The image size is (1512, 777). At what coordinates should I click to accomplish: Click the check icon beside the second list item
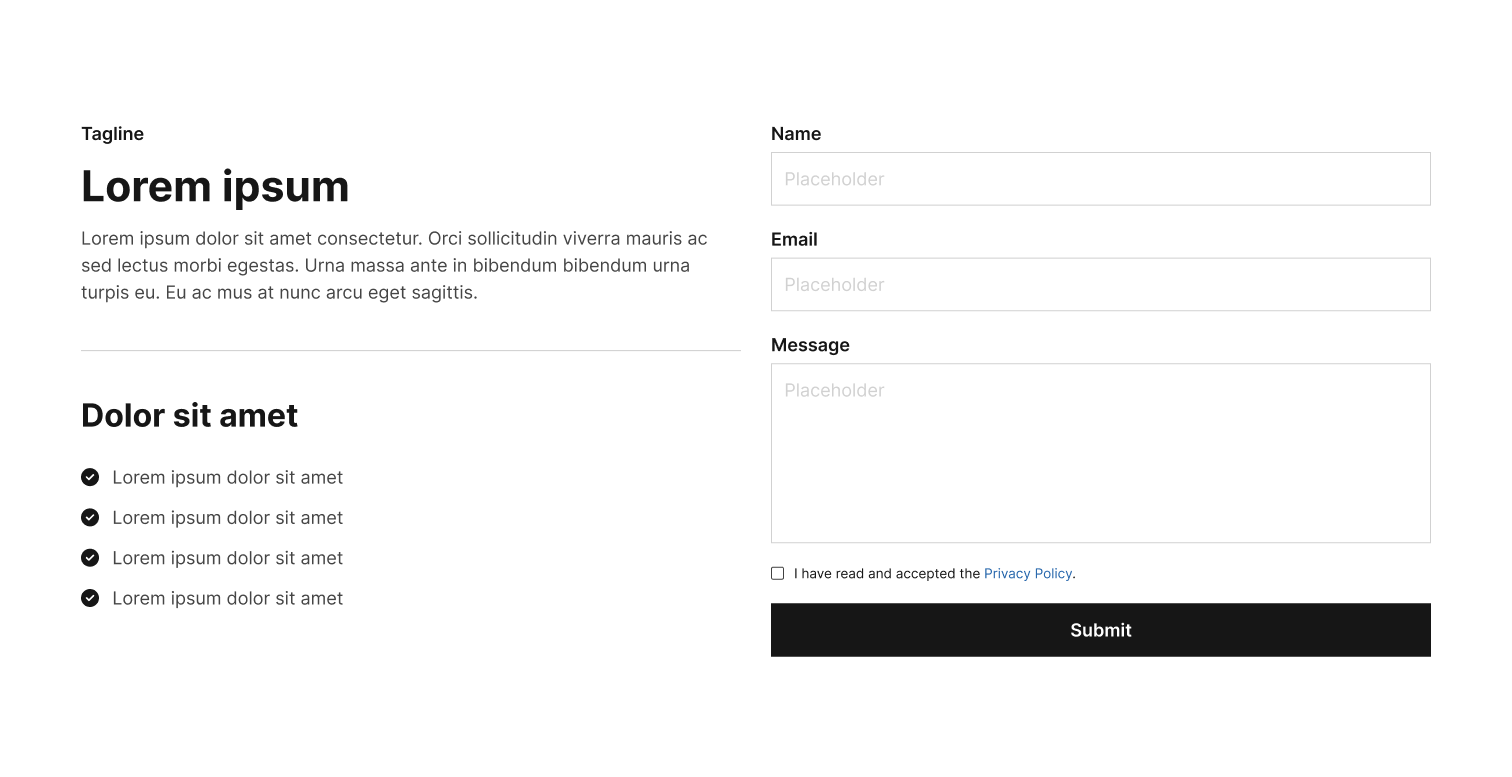[x=90, y=517]
